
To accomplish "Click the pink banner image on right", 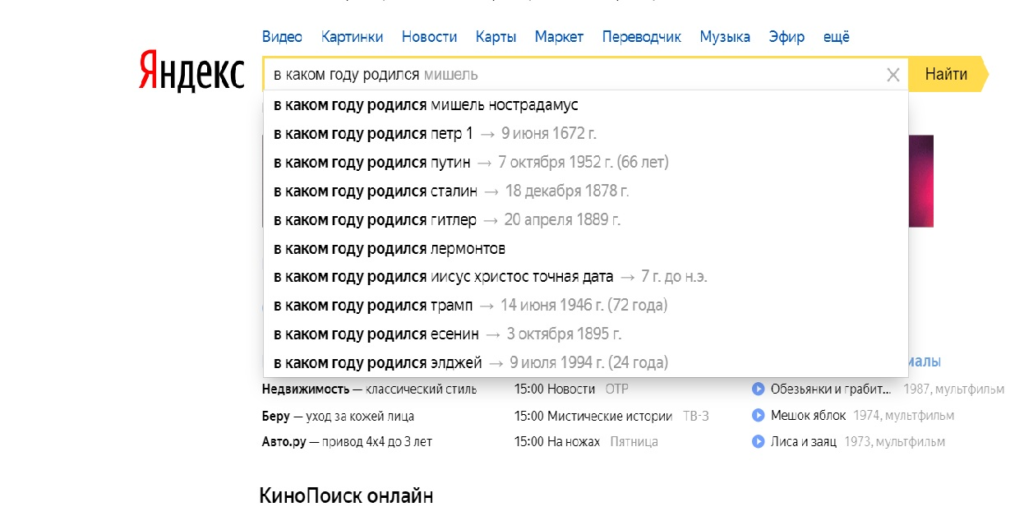I will click(921, 182).
